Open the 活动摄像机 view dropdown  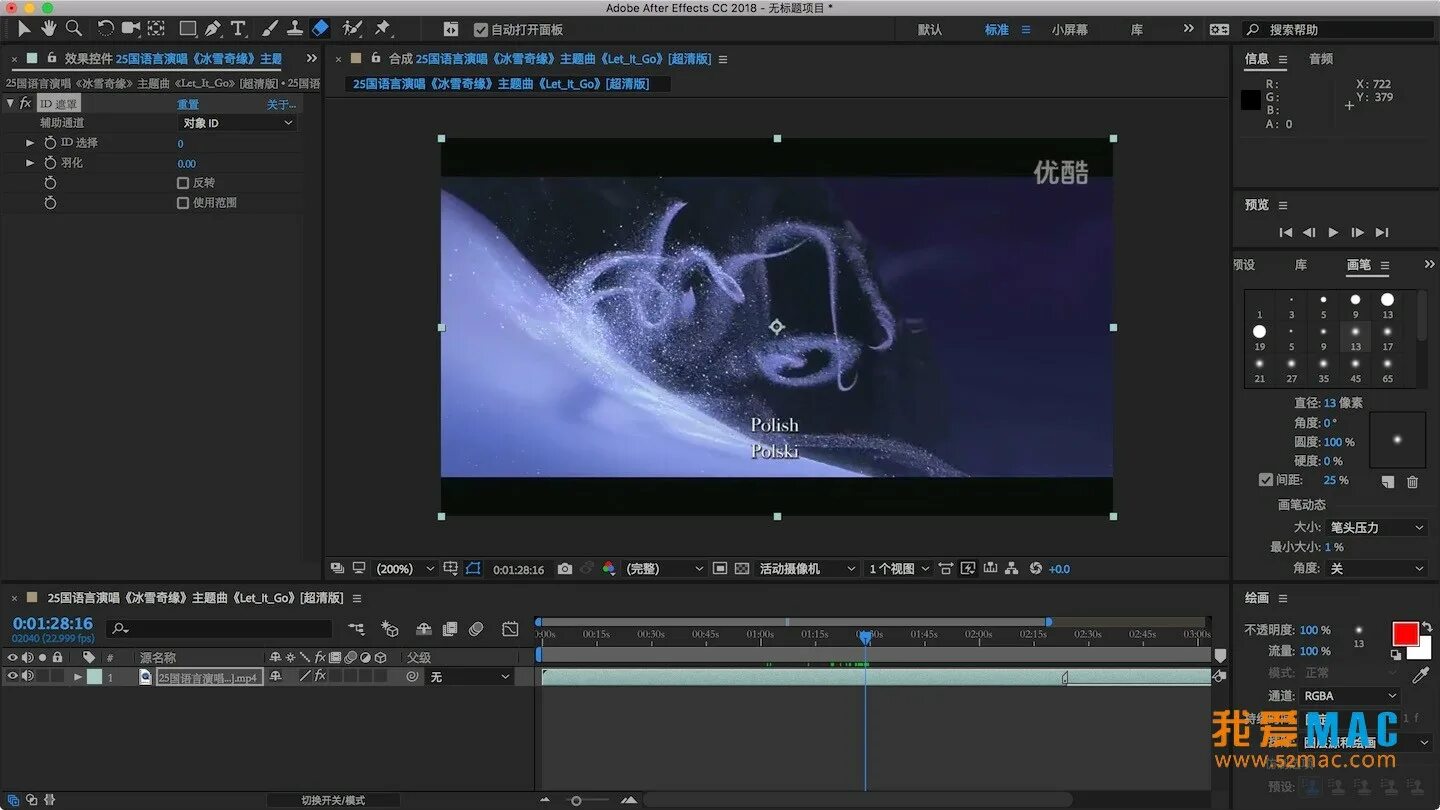pyautogui.click(x=808, y=568)
